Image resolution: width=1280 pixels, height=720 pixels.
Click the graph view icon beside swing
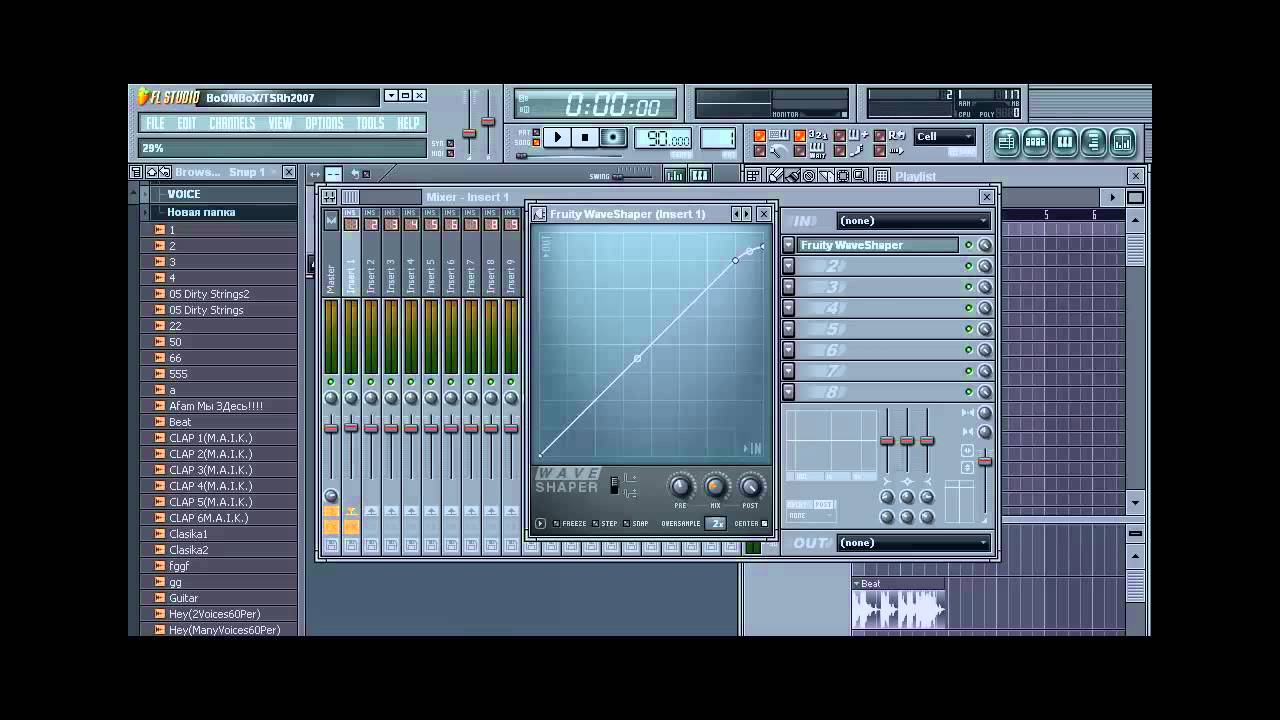click(675, 176)
